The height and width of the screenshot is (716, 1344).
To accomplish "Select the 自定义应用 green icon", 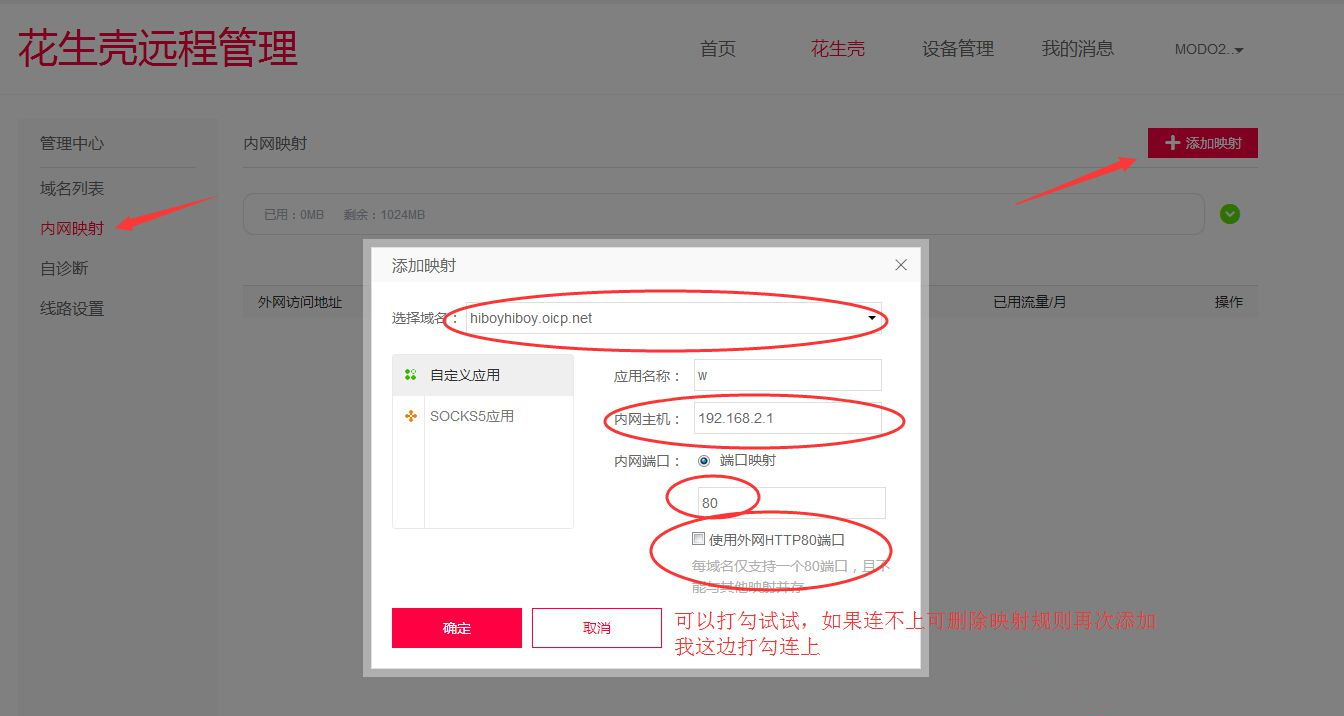I will (x=410, y=375).
